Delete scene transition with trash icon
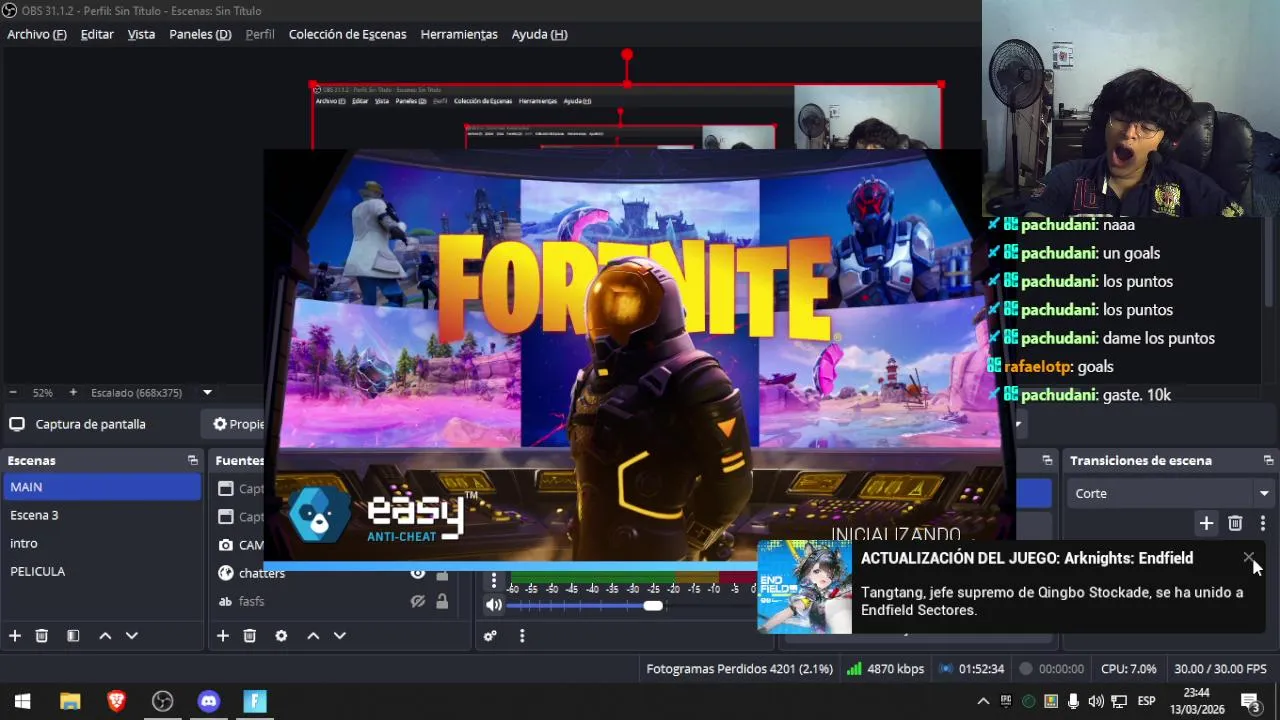This screenshot has width=1280, height=720. 1235,523
